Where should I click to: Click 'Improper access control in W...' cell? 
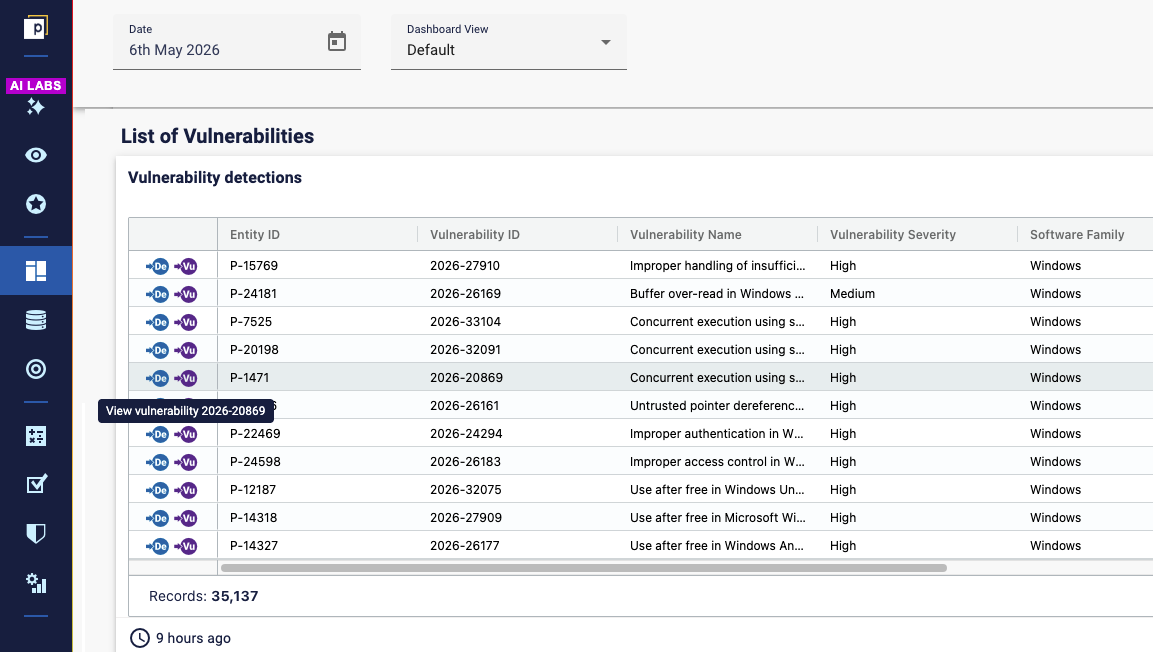click(x=717, y=461)
